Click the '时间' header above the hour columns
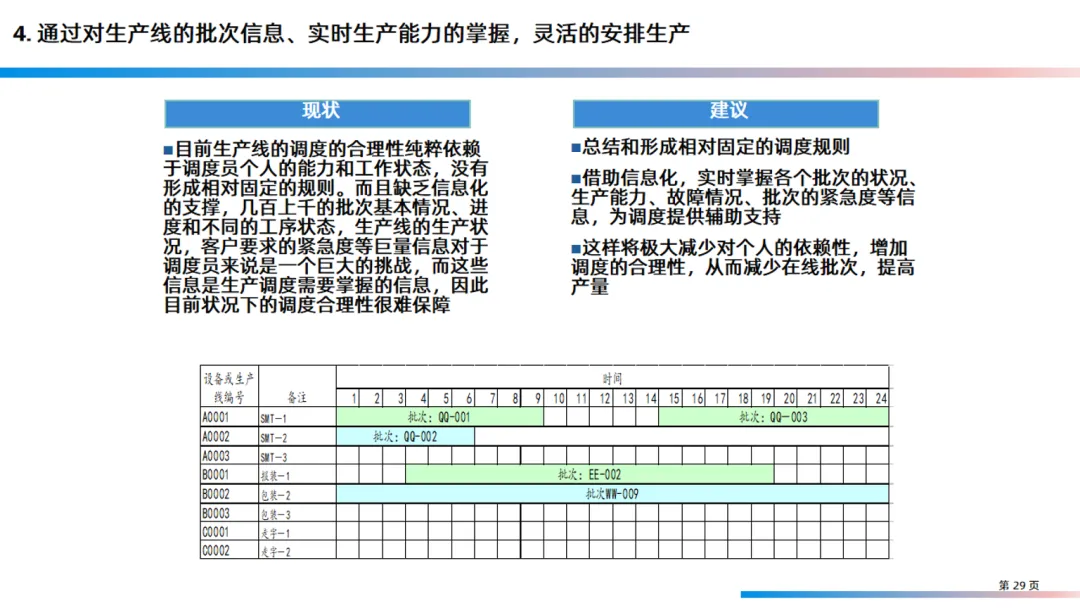The height and width of the screenshot is (608, 1080). (612, 378)
